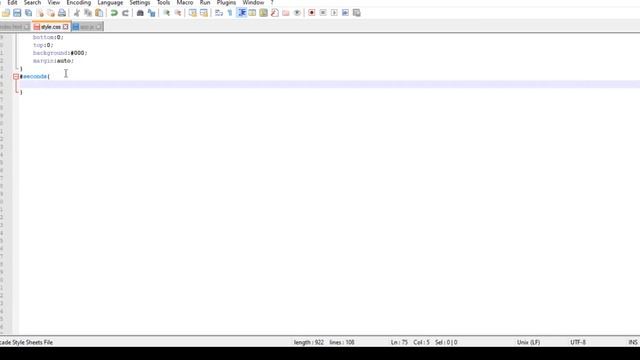Click the 'bottom:0;' code line

pos(48,37)
